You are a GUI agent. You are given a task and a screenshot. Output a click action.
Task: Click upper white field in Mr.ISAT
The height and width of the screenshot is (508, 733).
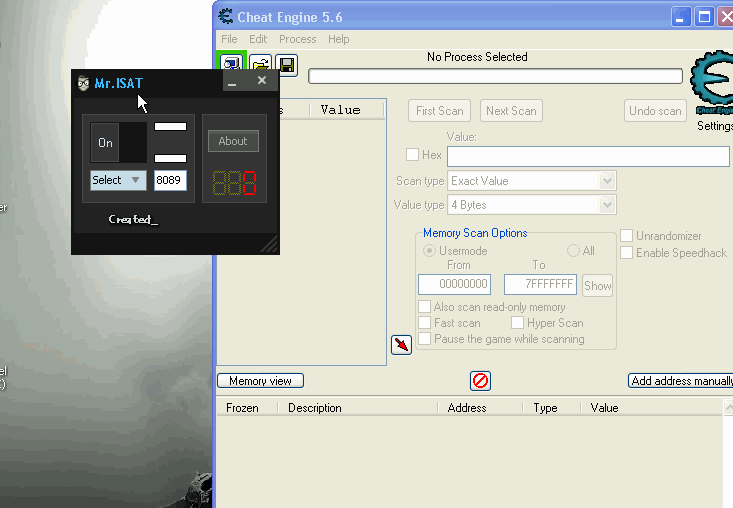pos(171,127)
